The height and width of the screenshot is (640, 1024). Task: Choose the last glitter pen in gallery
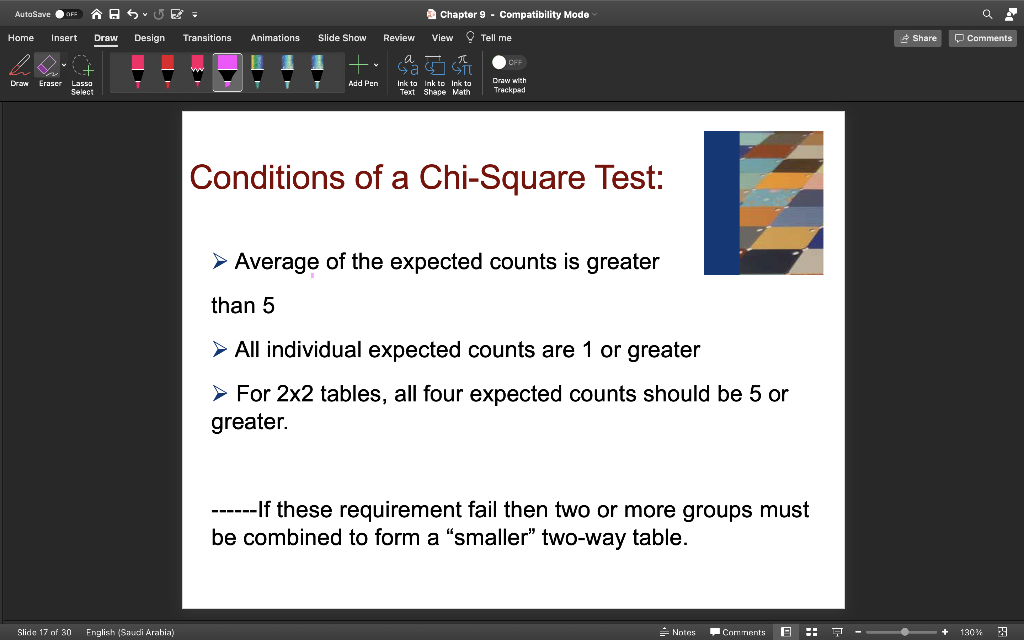click(x=317, y=71)
